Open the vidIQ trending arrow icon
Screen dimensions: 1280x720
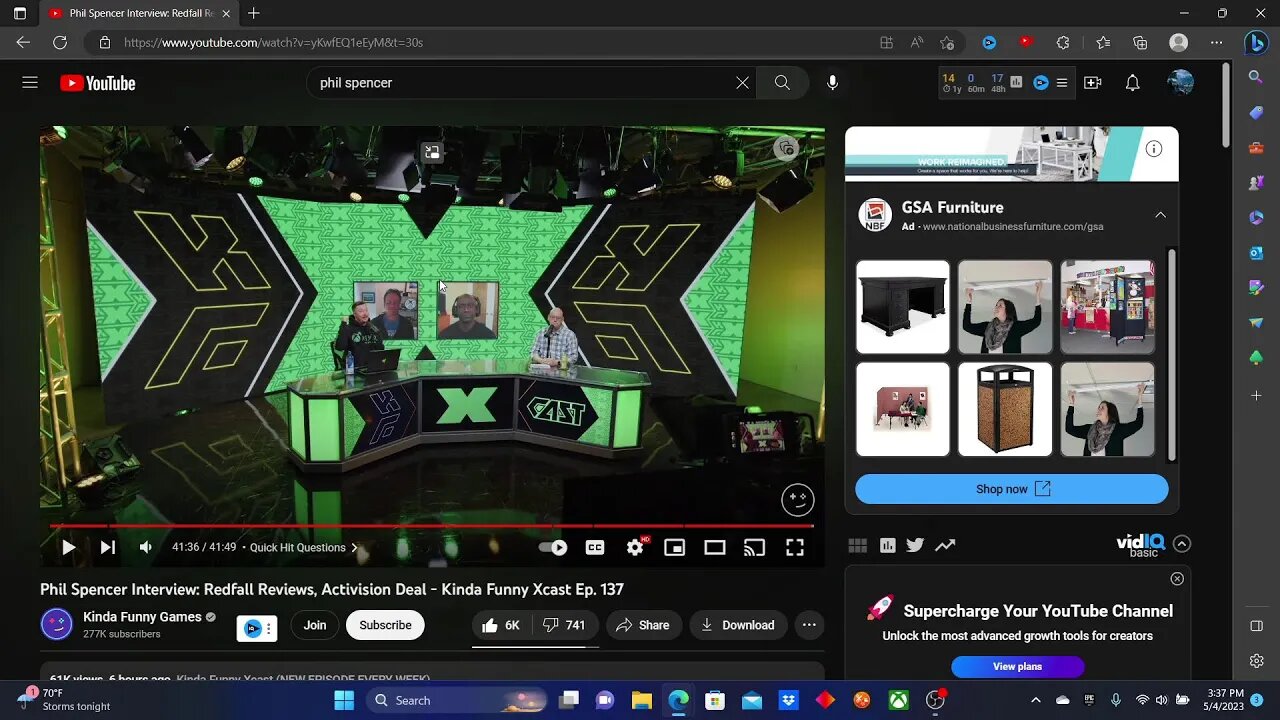(945, 545)
